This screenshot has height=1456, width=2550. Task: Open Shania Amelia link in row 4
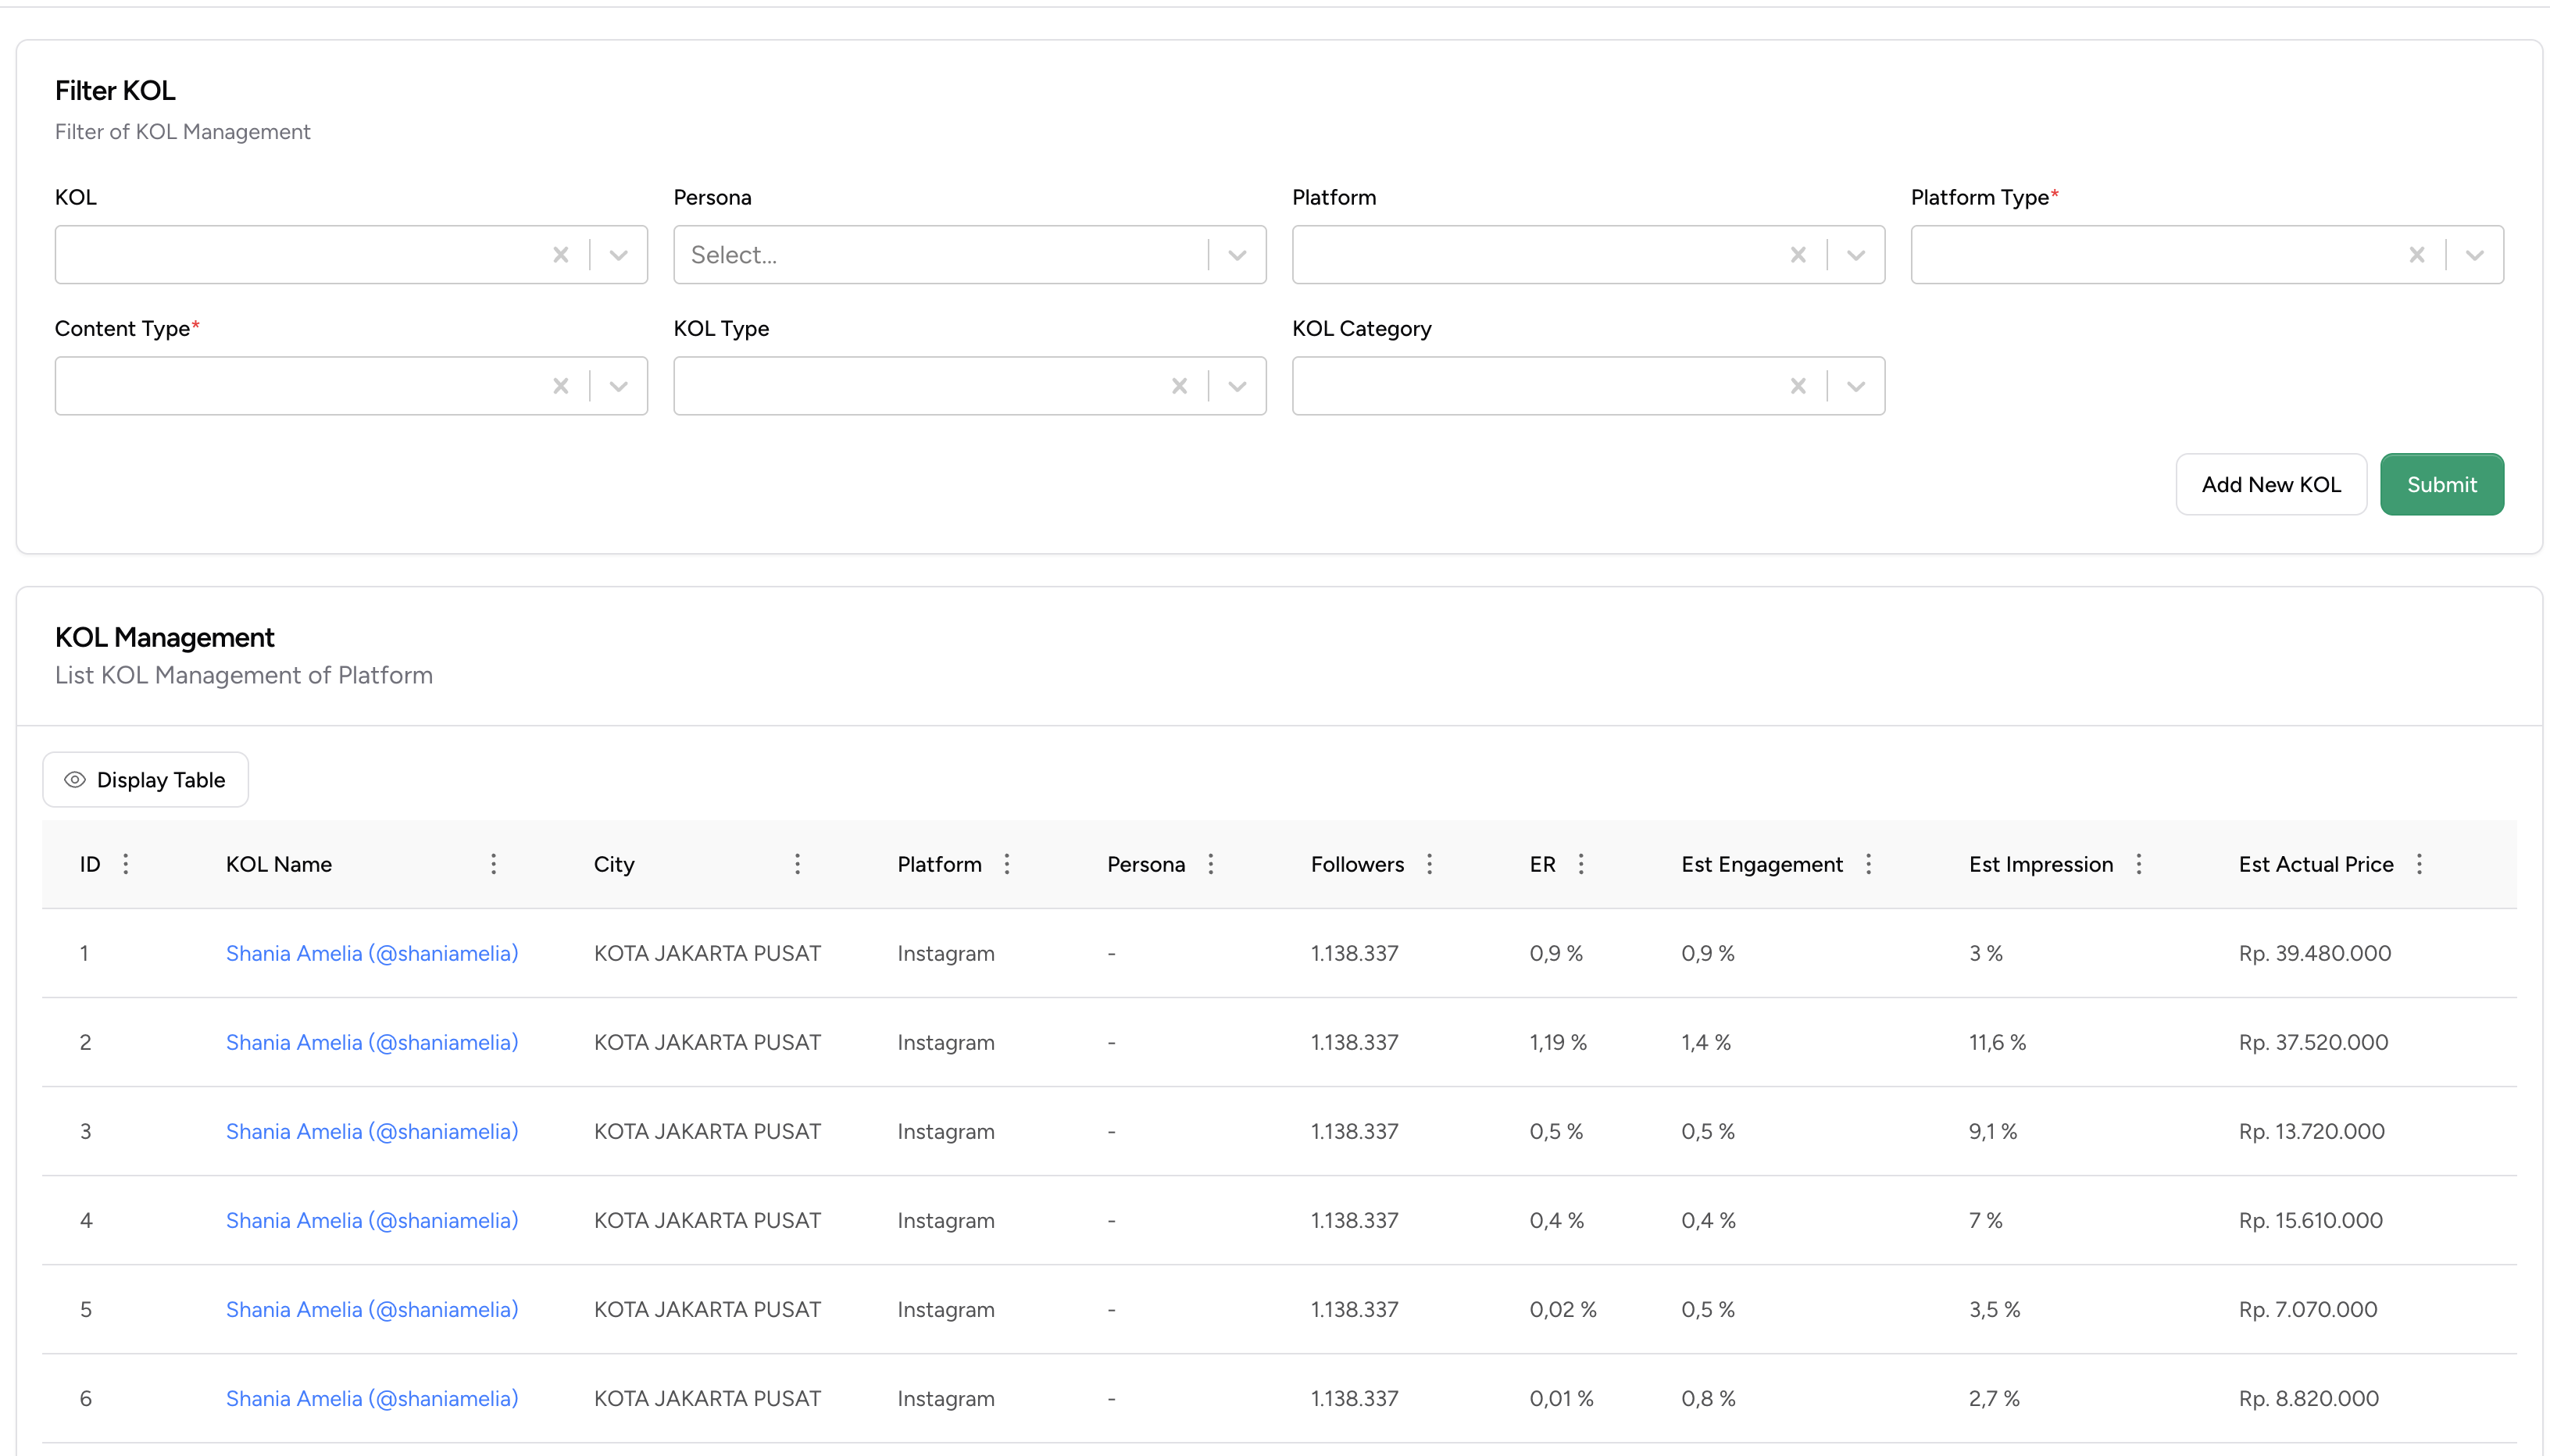[x=372, y=1220]
